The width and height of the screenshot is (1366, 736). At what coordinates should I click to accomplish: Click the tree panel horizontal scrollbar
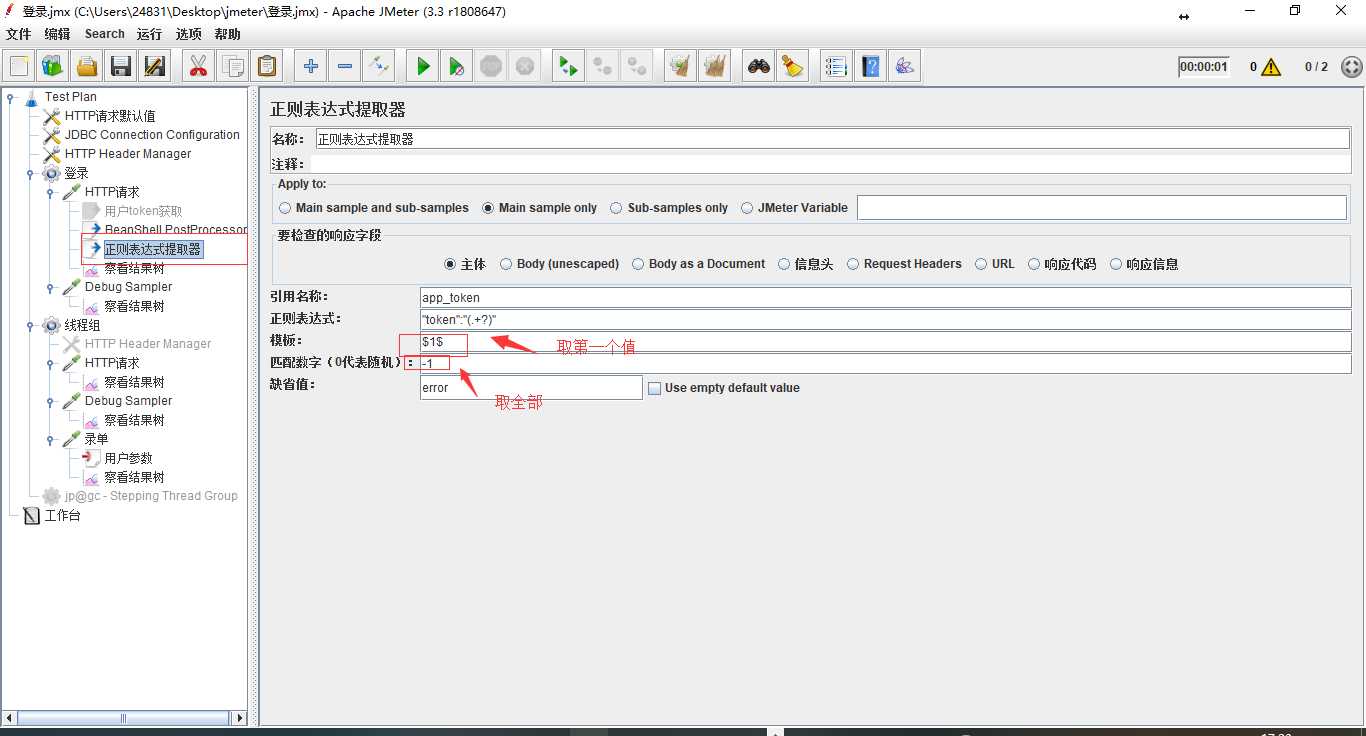coord(124,717)
